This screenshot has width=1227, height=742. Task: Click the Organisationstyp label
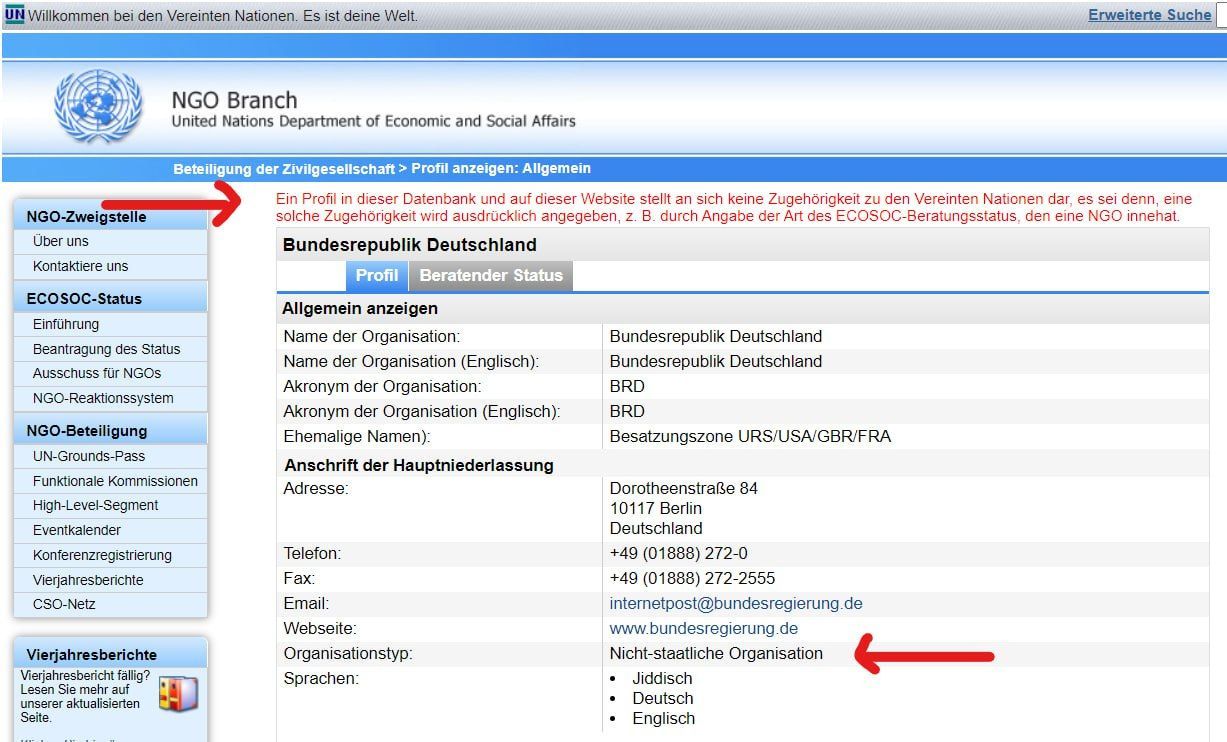click(x=348, y=653)
